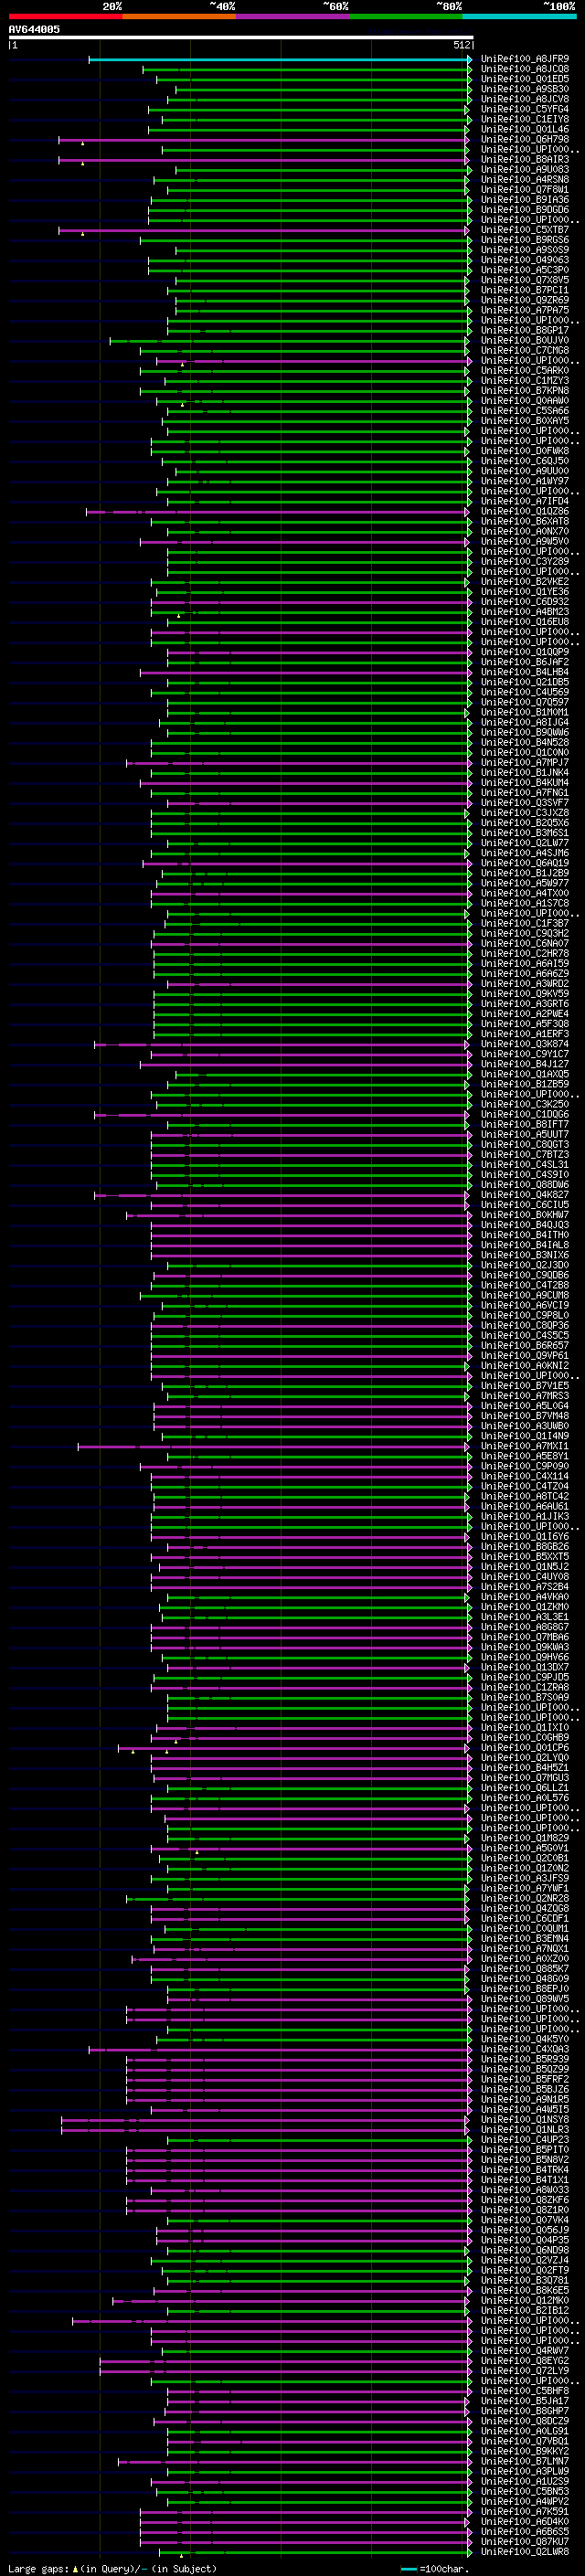This screenshot has height=2576, width=585.
Task: Open the UniRef100_B7KPN8 hit
Action: (x=525, y=391)
